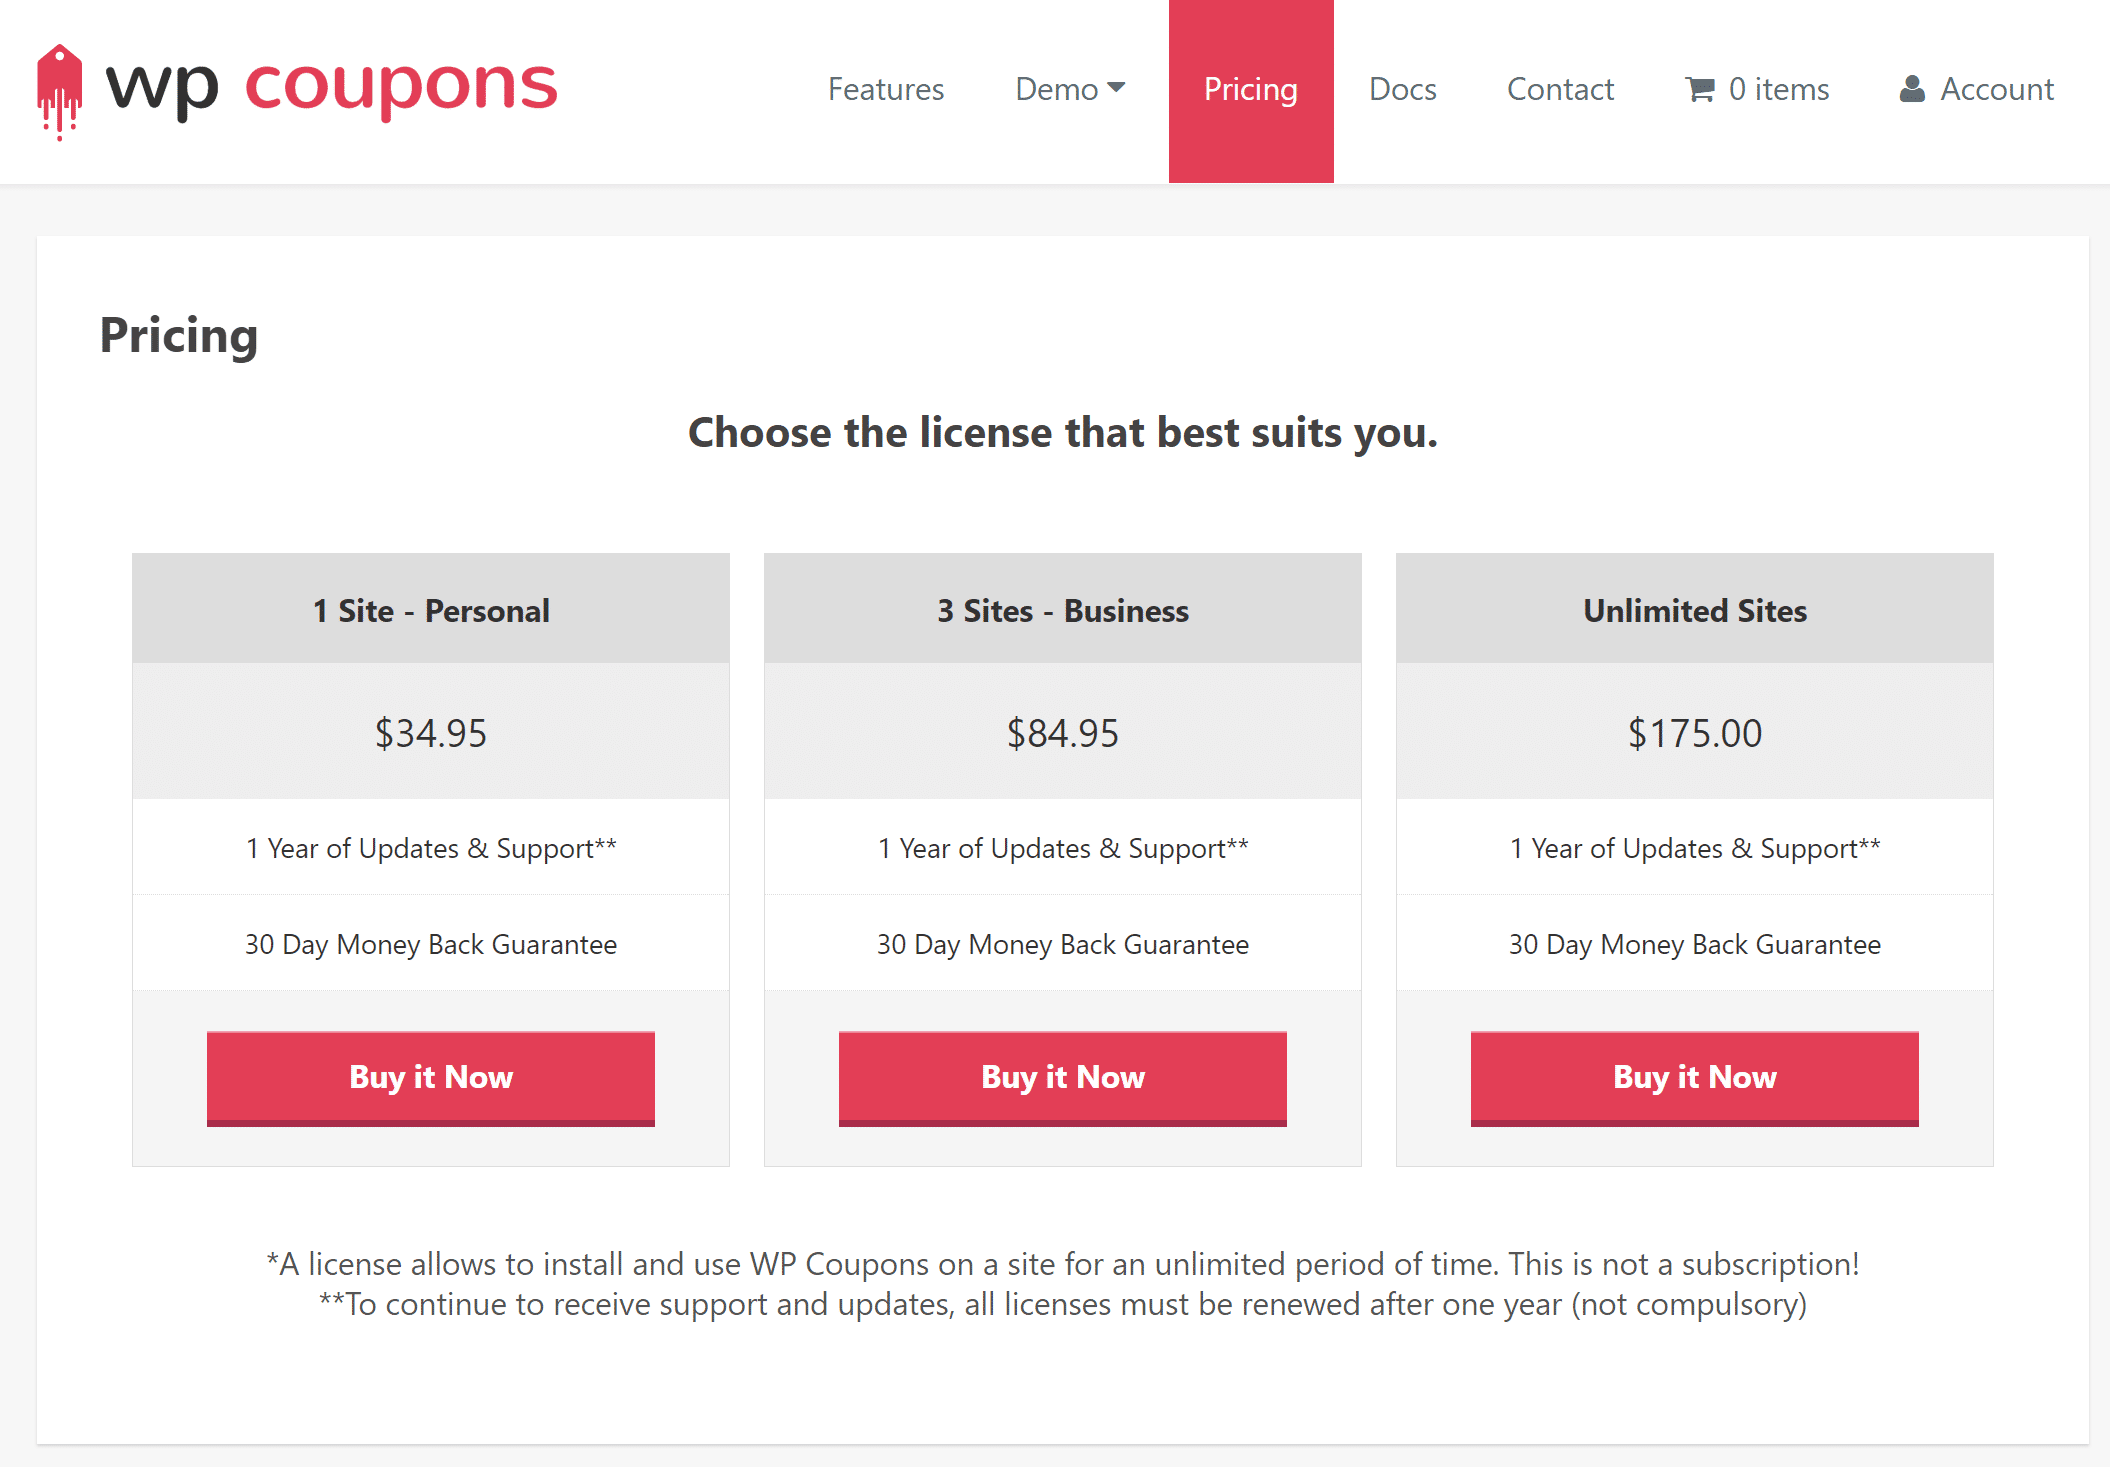2110x1467 pixels.
Task: View cart via the 0 items link
Action: (1778, 89)
